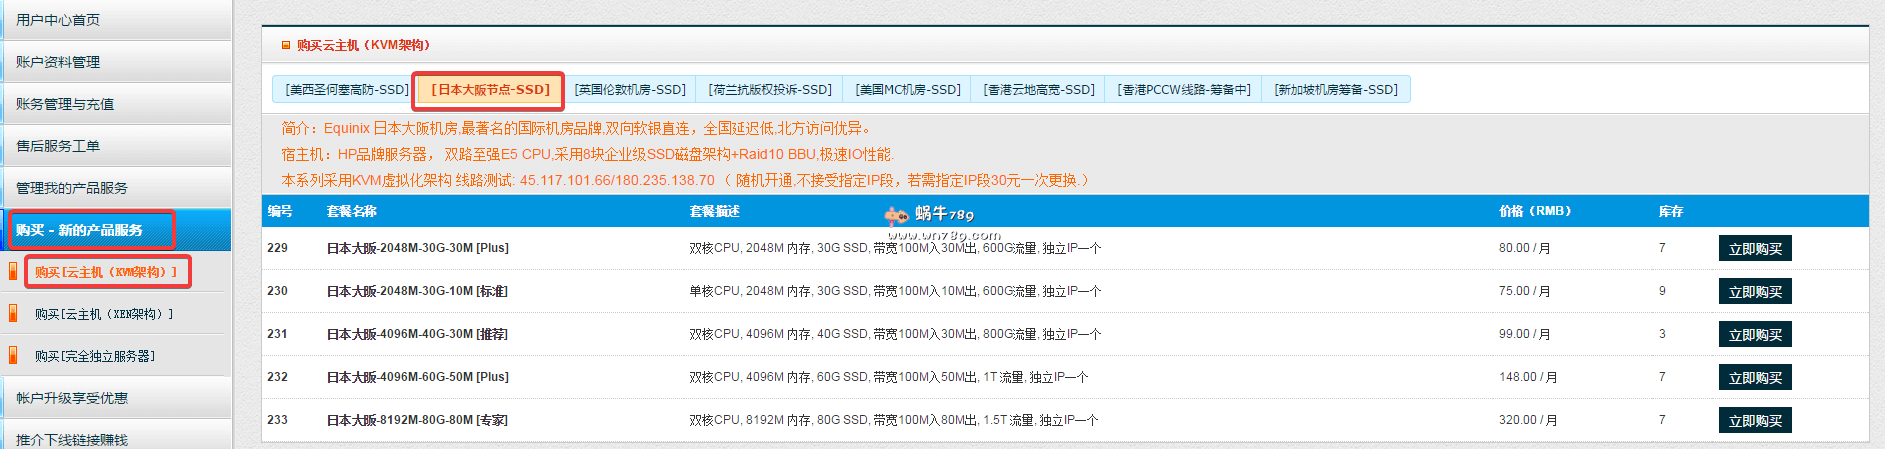Go to 售后服务工单 section
The height and width of the screenshot is (449, 1885).
58,146
